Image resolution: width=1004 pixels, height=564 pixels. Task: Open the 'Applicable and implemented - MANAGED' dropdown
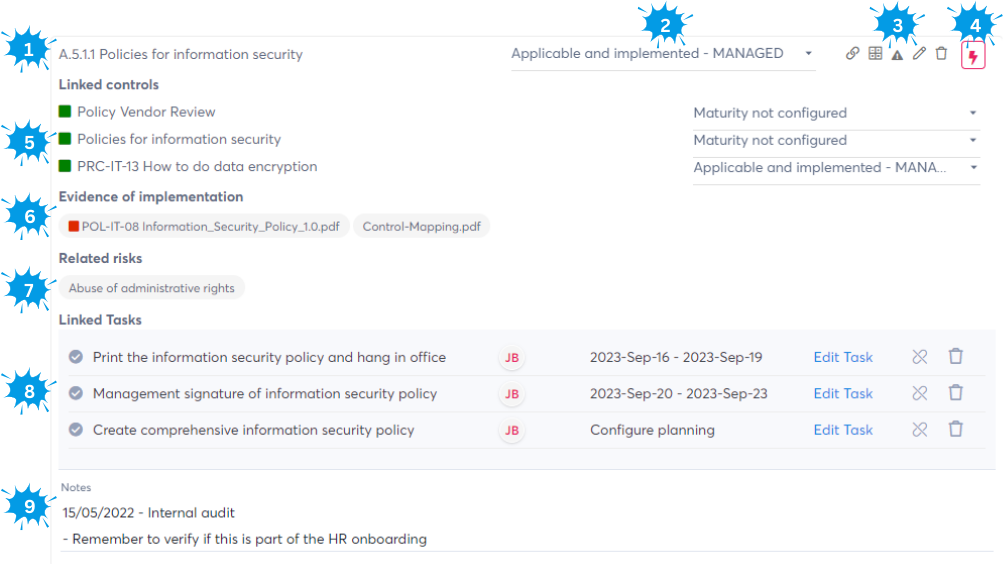[663, 54]
